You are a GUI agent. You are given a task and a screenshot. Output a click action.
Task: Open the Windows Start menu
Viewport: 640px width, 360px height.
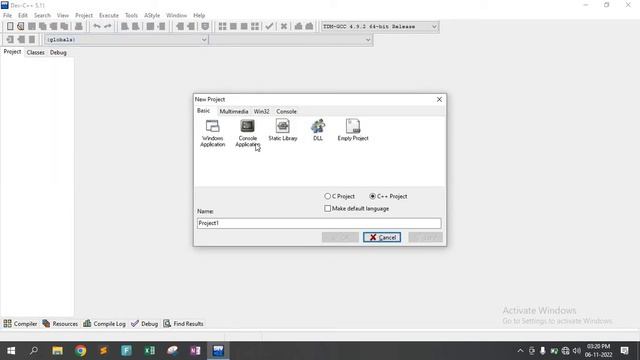click(x=11, y=351)
